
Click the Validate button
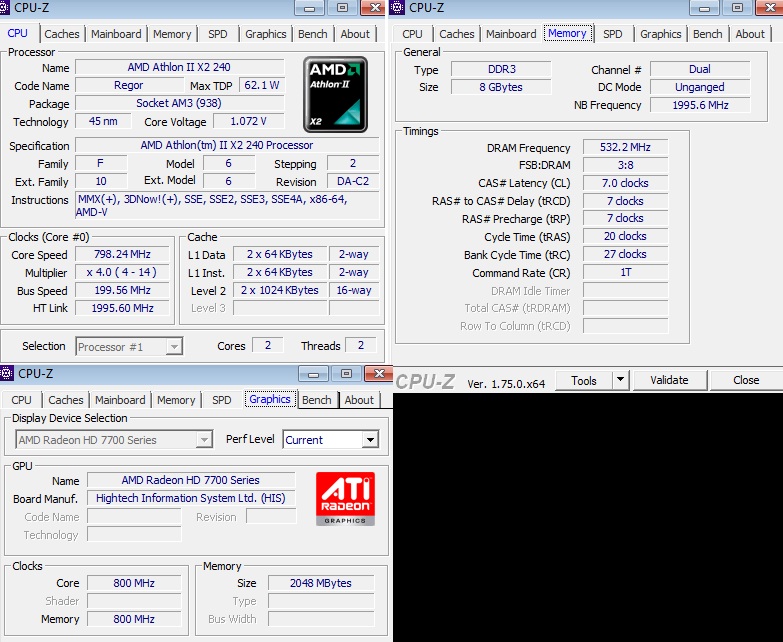pos(669,380)
